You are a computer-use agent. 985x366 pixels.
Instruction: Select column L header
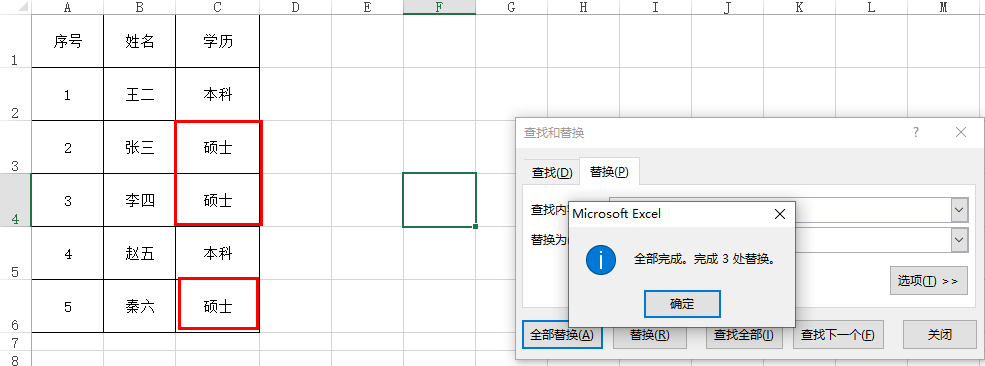point(871,7)
